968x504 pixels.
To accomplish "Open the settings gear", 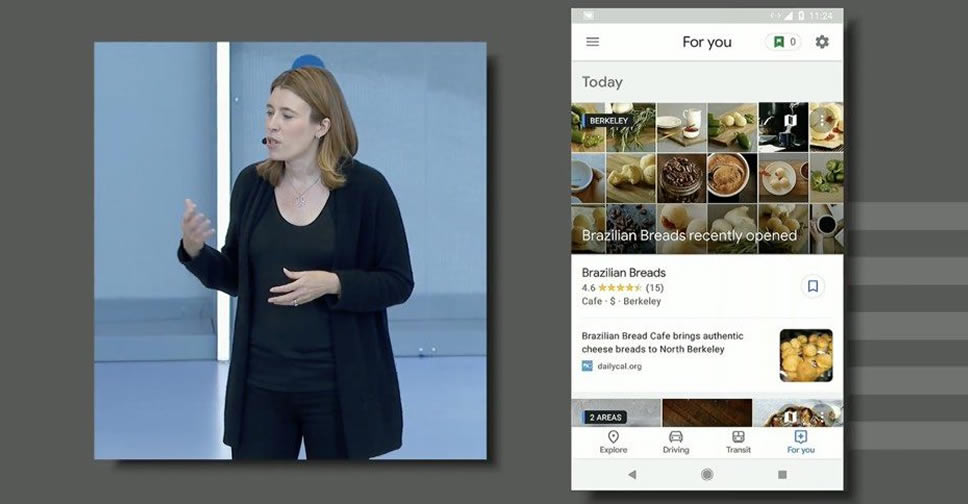I will pyautogui.click(x=822, y=42).
